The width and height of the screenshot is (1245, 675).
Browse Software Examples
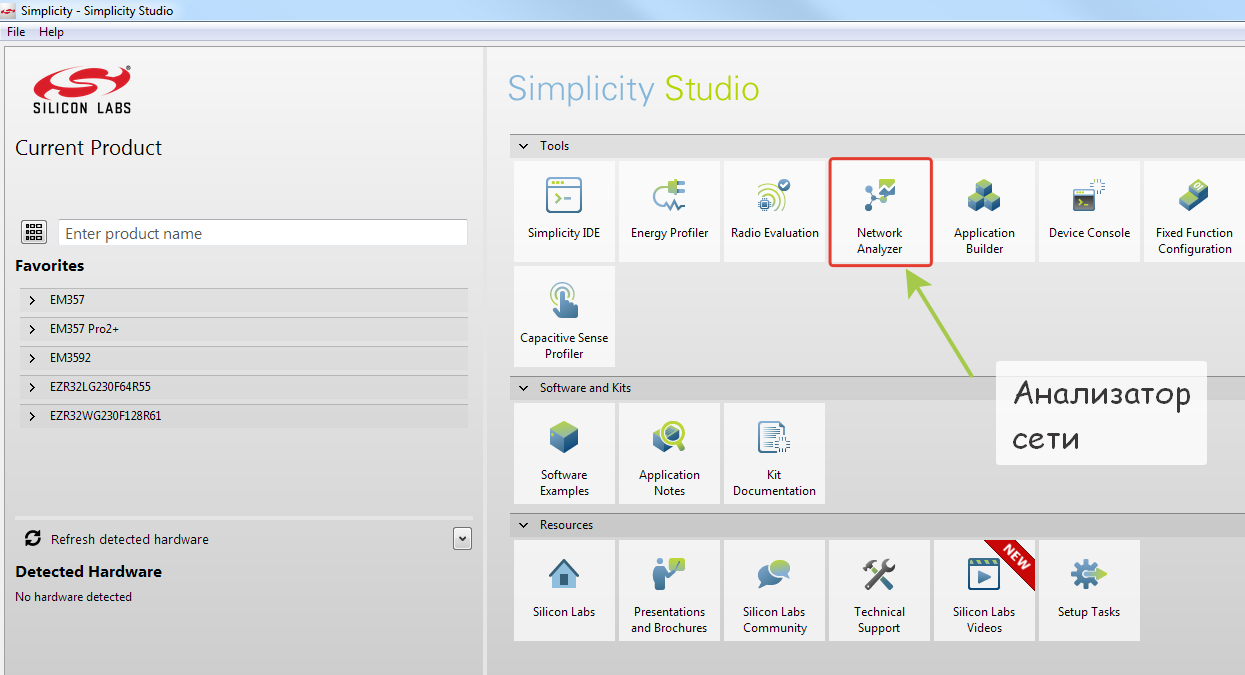point(564,454)
